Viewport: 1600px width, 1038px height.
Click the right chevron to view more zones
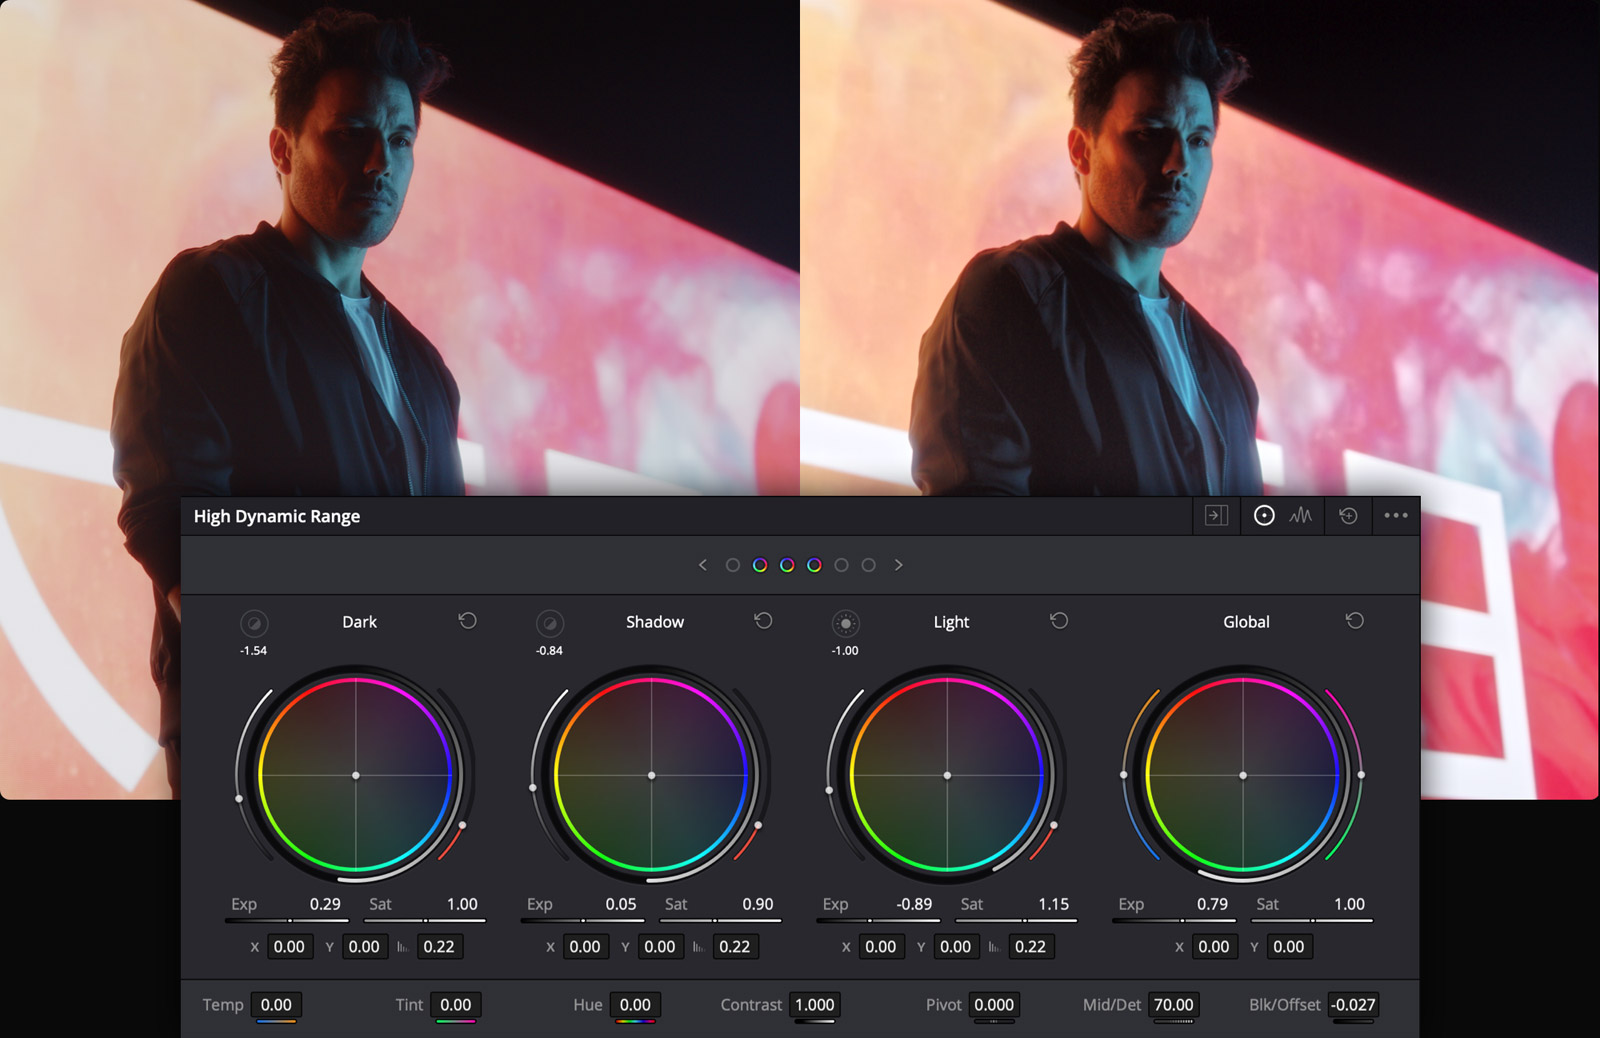(x=898, y=564)
